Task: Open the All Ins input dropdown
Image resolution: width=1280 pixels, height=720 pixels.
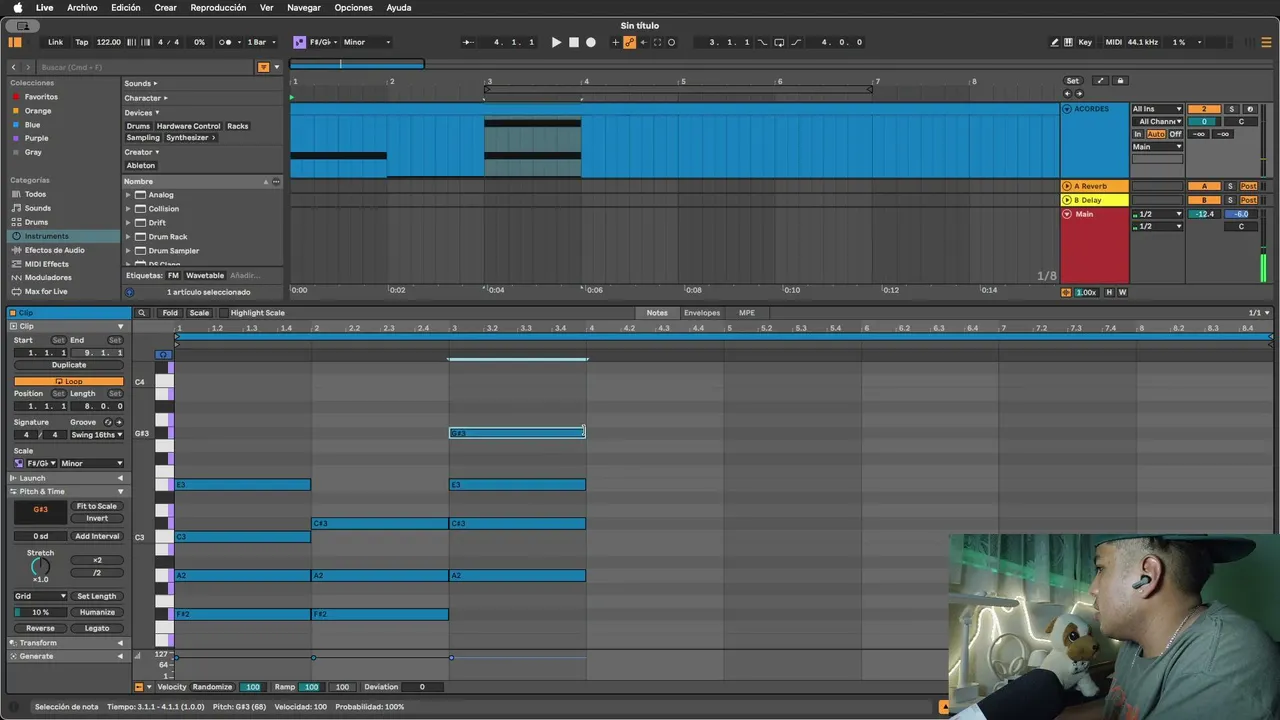Action: (x=1157, y=109)
